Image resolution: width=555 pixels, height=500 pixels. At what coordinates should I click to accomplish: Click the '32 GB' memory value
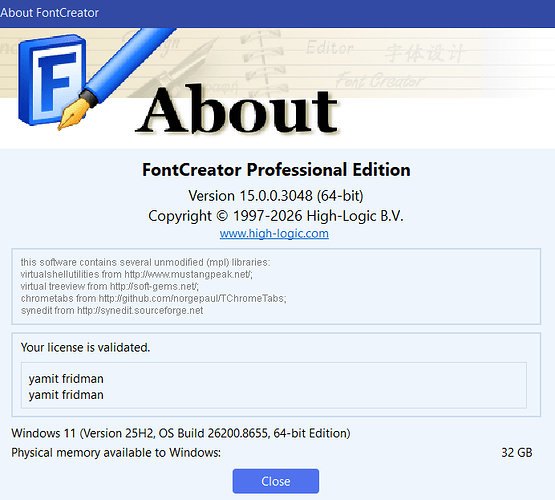pos(517,453)
